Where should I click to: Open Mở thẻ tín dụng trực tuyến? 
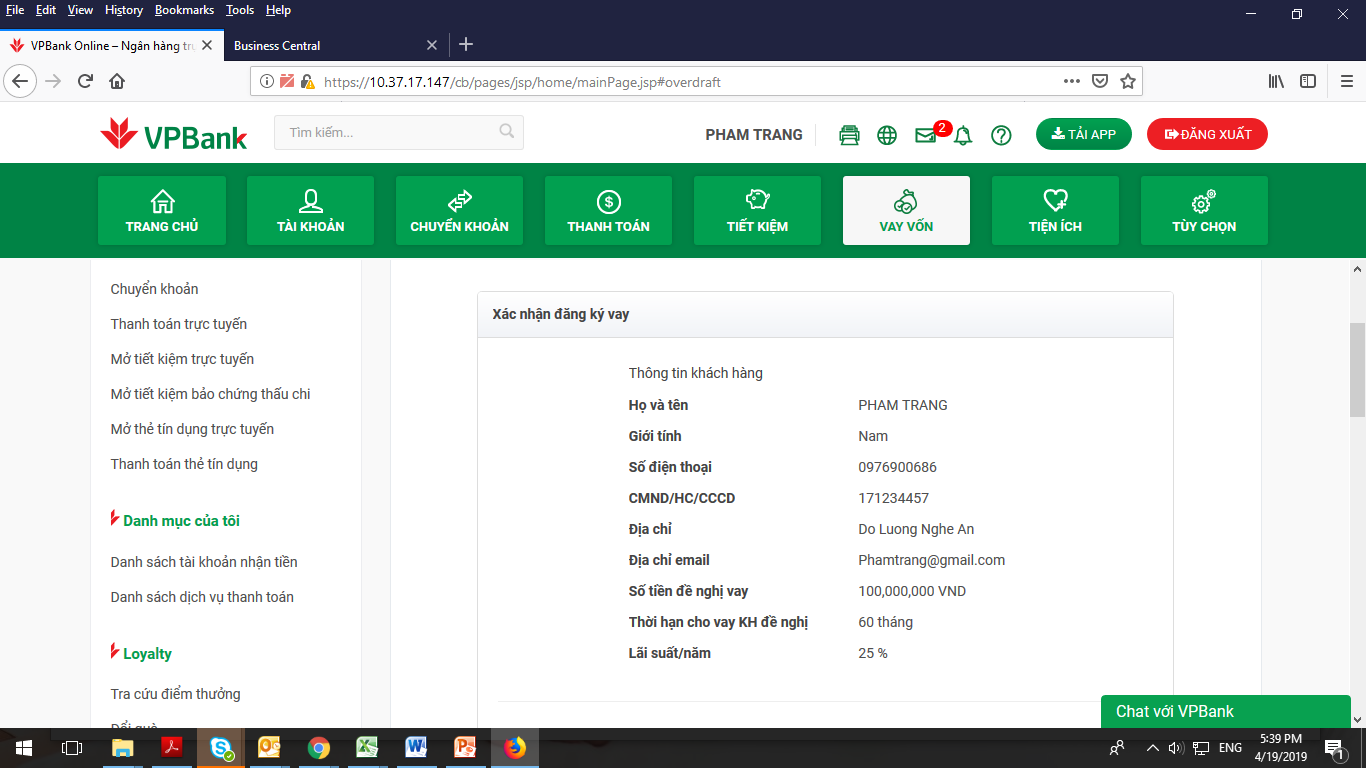point(192,429)
